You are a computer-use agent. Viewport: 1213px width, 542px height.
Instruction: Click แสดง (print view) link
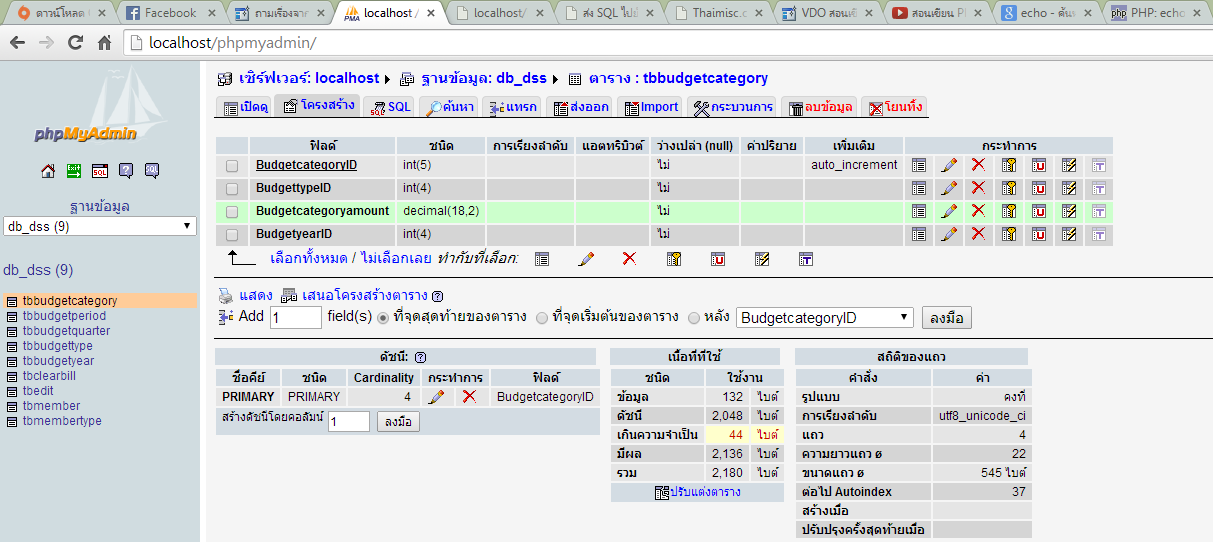[256, 295]
